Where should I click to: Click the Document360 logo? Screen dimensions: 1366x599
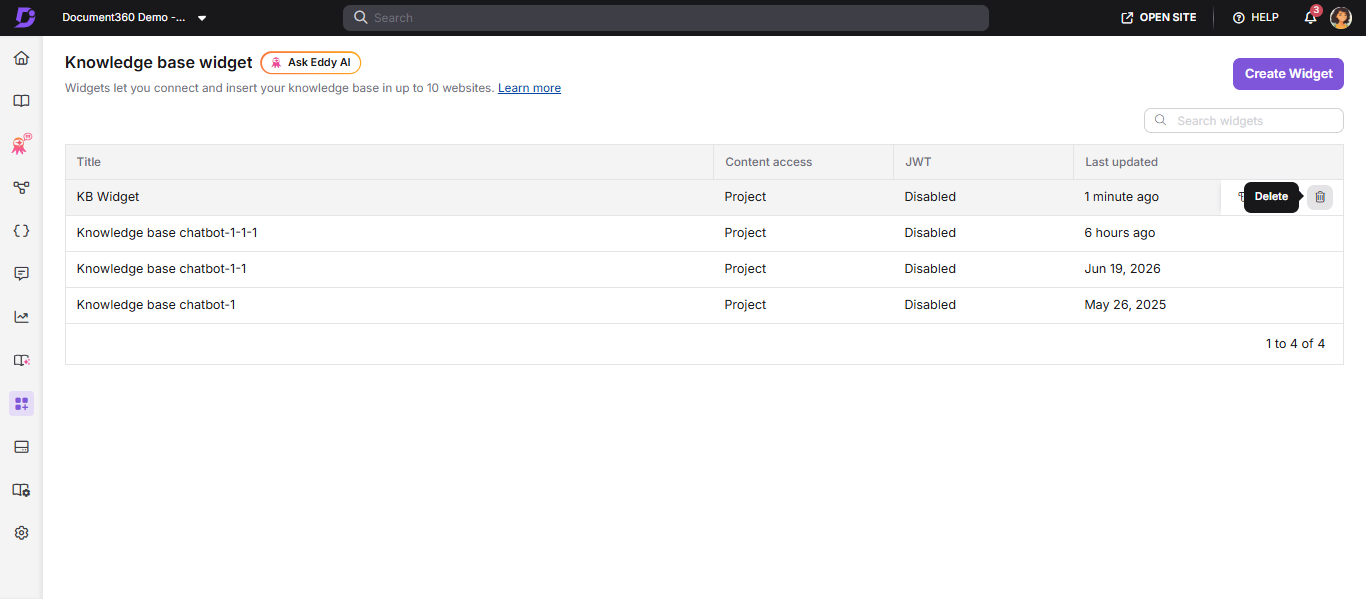point(25,18)
